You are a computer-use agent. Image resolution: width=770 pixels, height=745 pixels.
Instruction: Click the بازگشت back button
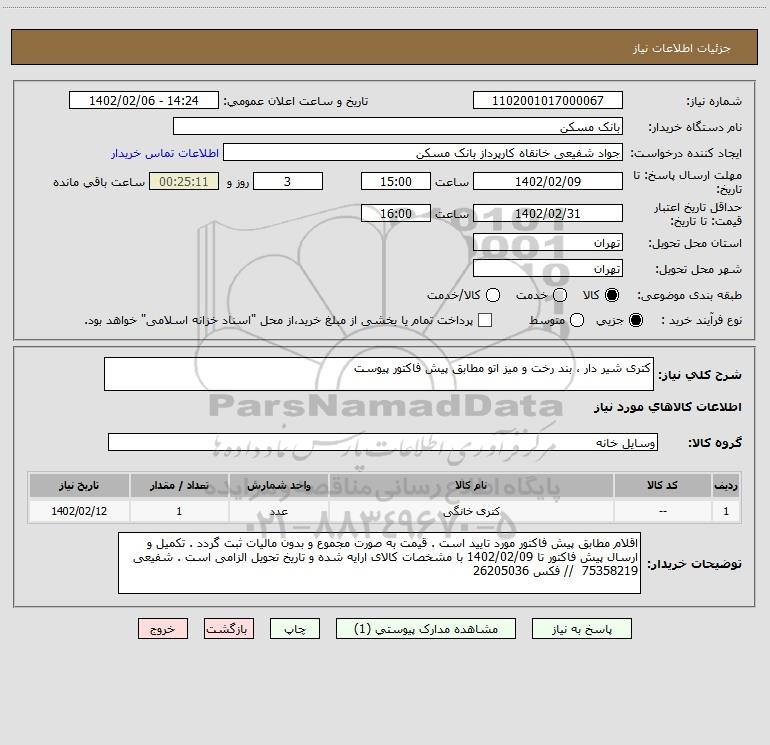click(x=229, y=629)
